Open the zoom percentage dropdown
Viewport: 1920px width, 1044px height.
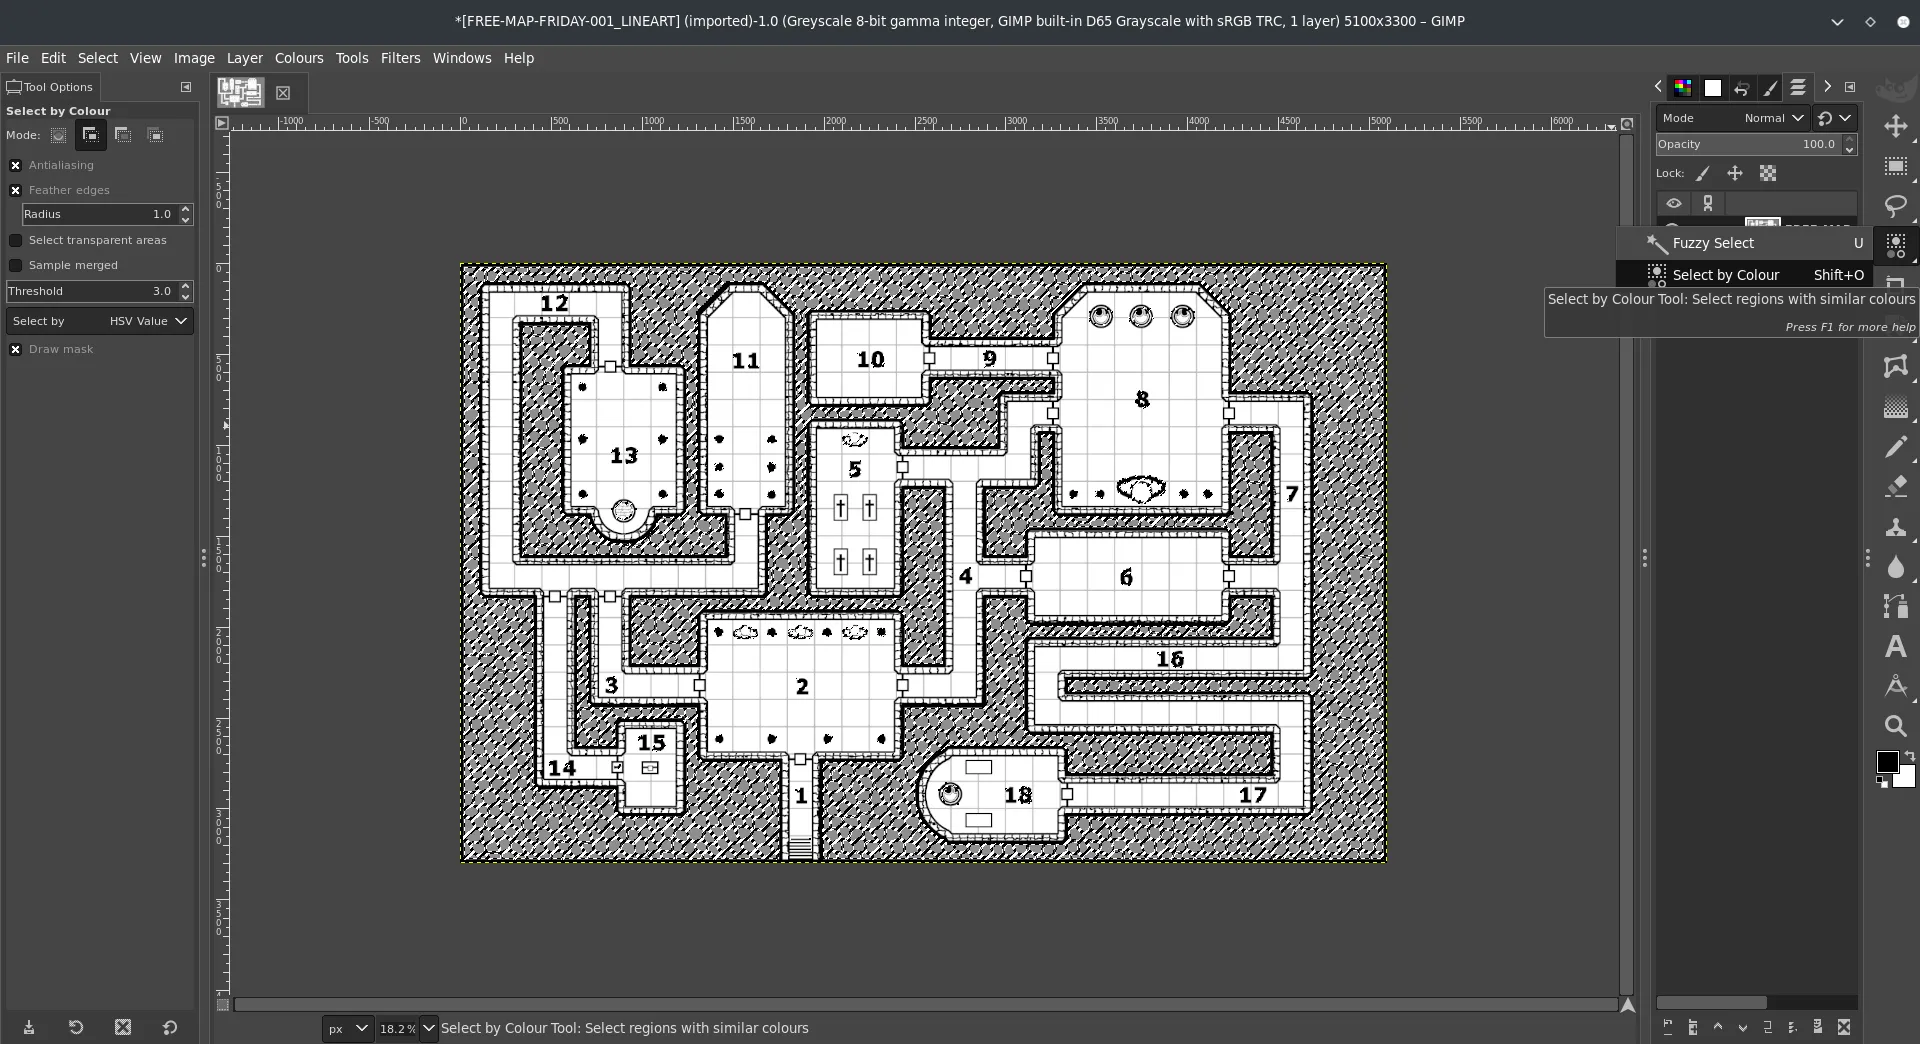pos(428,1028)
